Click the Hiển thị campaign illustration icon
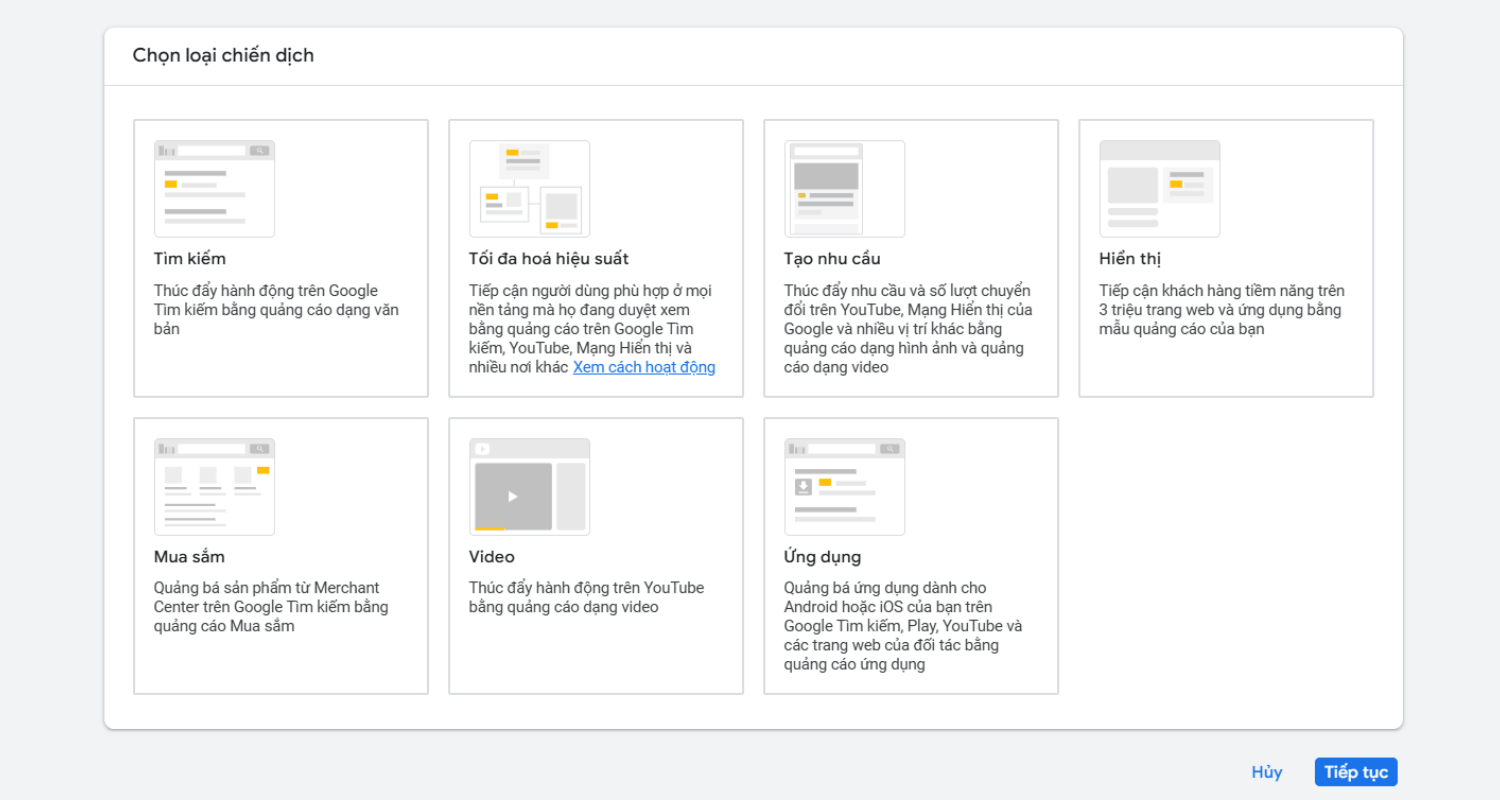1500x800 pixels. pos(1159,188)
